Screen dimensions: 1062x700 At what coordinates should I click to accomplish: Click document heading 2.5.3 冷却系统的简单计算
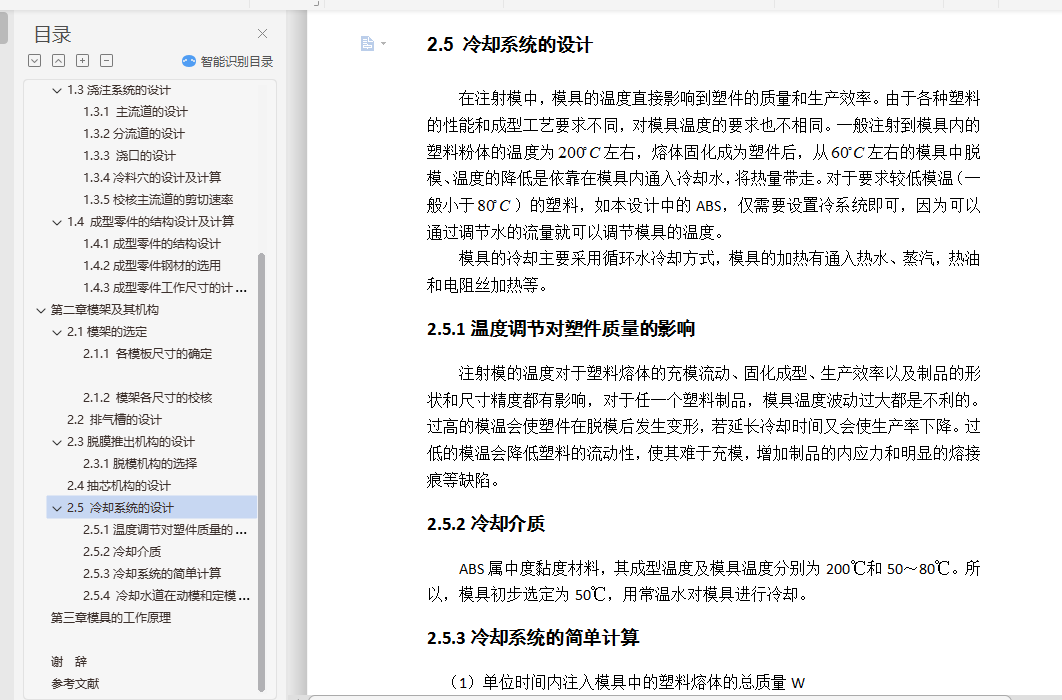click(x=533, y=638)
